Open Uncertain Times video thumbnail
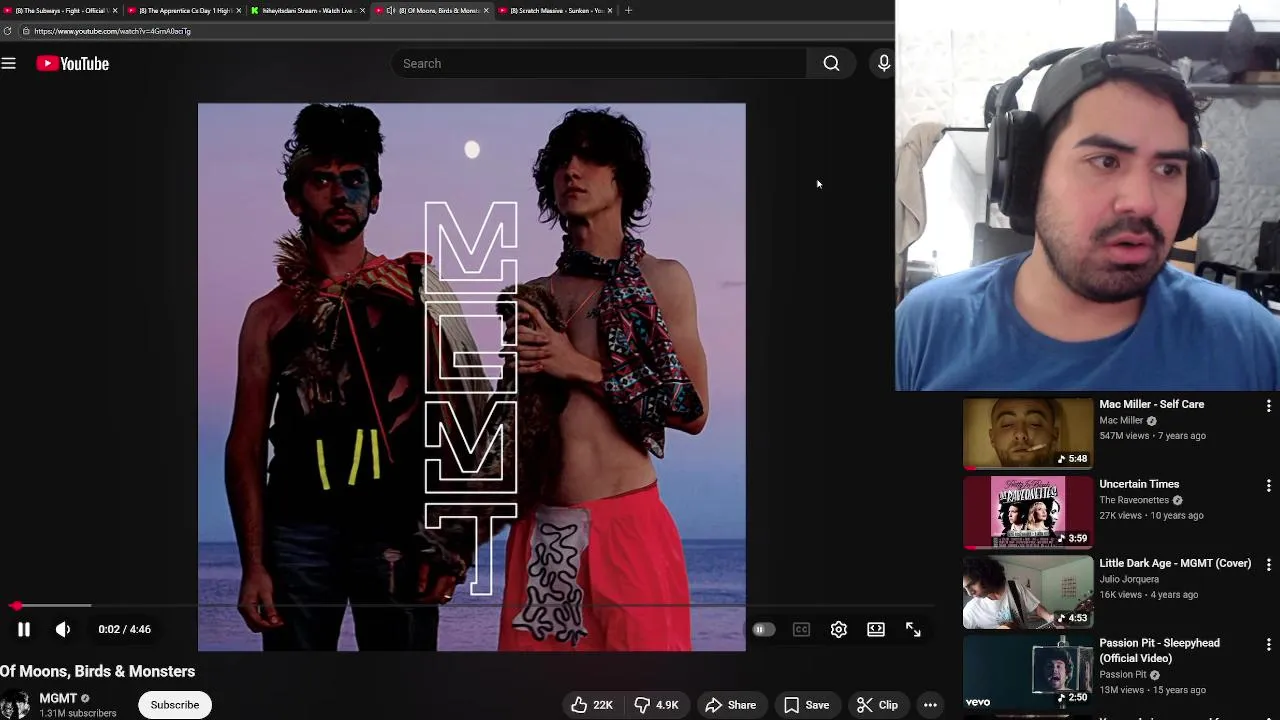Screen dimensions: 1280x720 pyautogui.click(x=1028, y=513)
